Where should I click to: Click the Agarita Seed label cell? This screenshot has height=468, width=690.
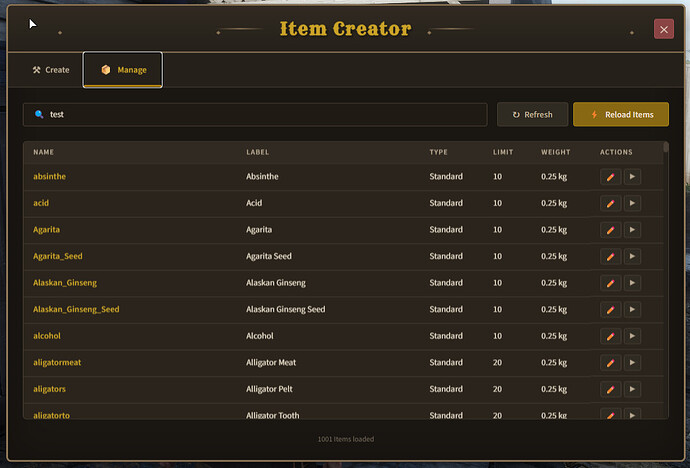(269, 256)
